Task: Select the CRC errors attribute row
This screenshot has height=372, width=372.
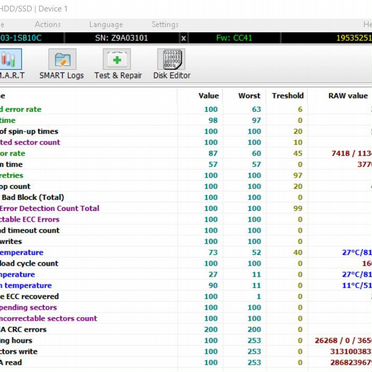Action: (186, 329)
